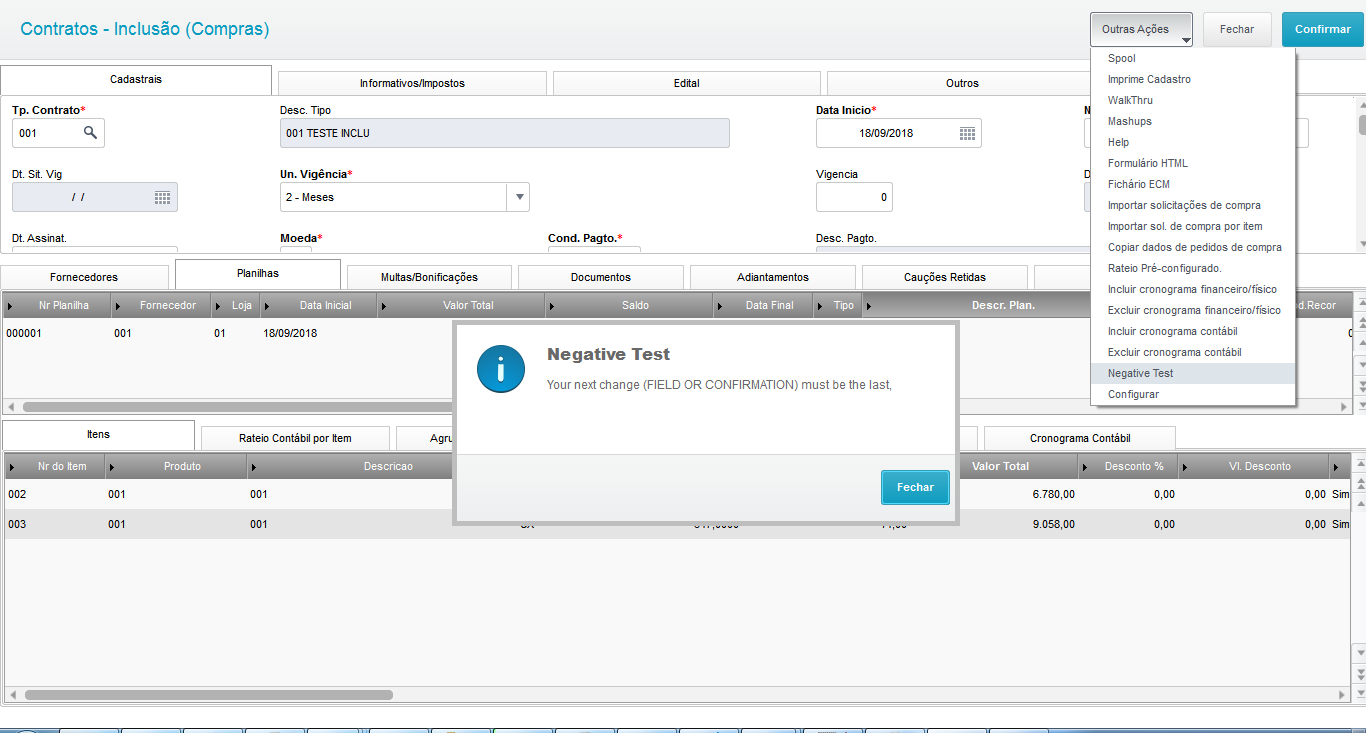The image size is (1366, 733).
Task: Open the Multas/Bonificações tab
Action: tap(429, 277)
